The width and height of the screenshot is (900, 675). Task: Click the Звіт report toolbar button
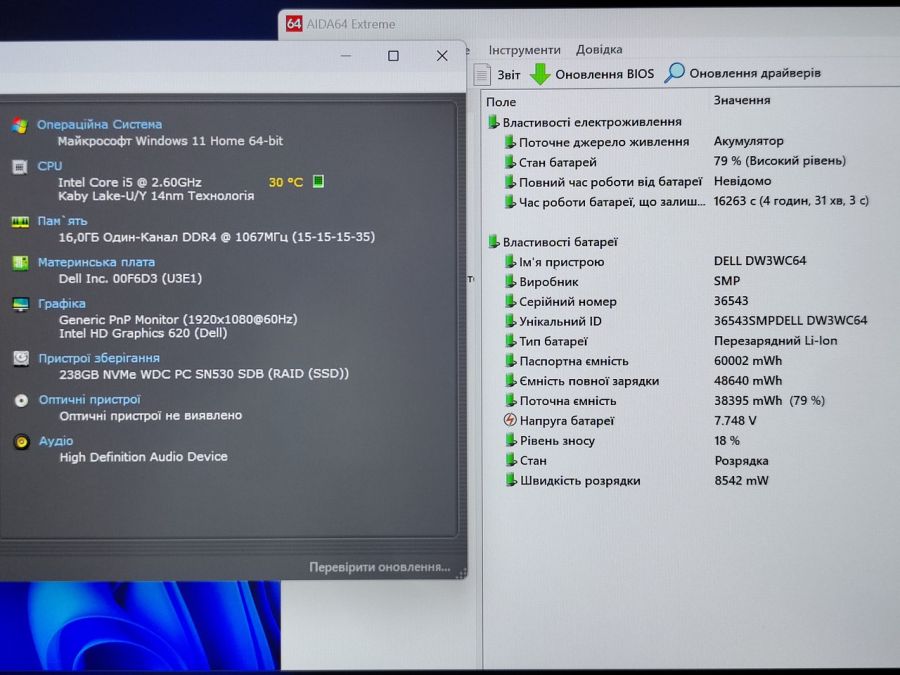497,75
